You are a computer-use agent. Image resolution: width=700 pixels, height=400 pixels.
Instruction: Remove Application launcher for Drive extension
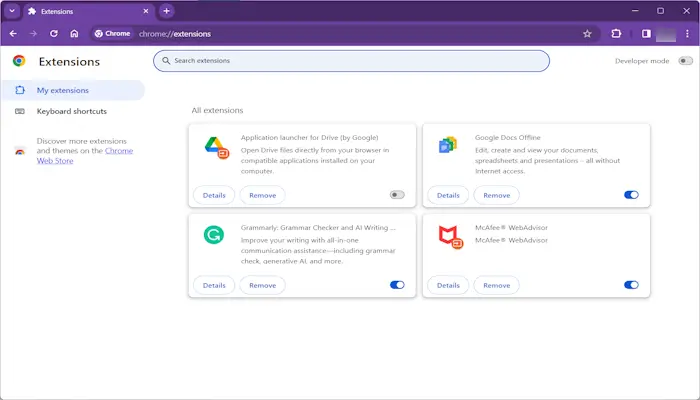tap(262, 195)
